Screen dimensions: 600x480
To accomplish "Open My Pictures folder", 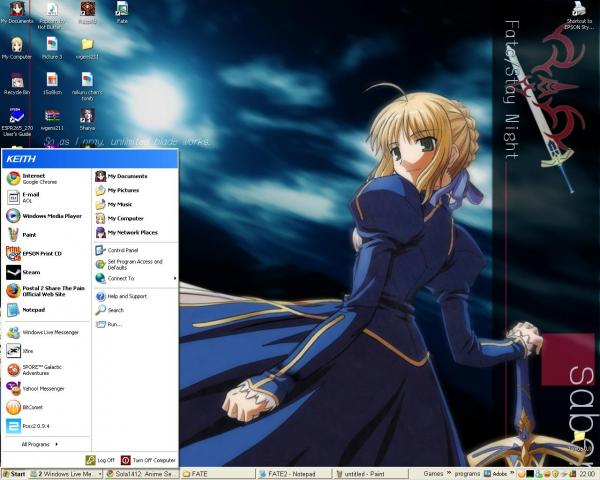I will point(135,190).
